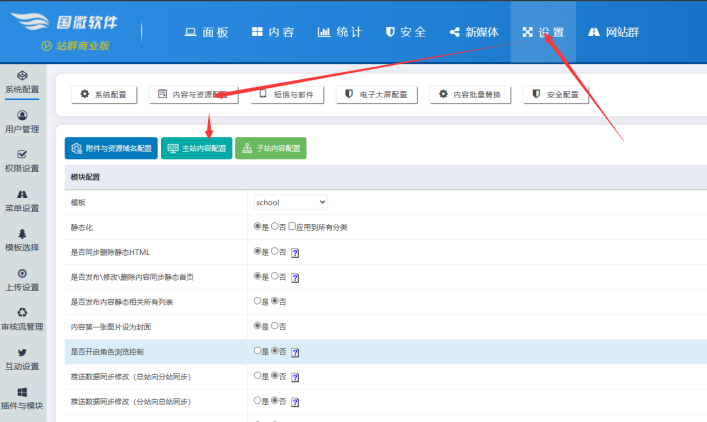Open 菜单设置 sidebar item
The width and height of the screenshot is (707, 422).
[22, 200]
